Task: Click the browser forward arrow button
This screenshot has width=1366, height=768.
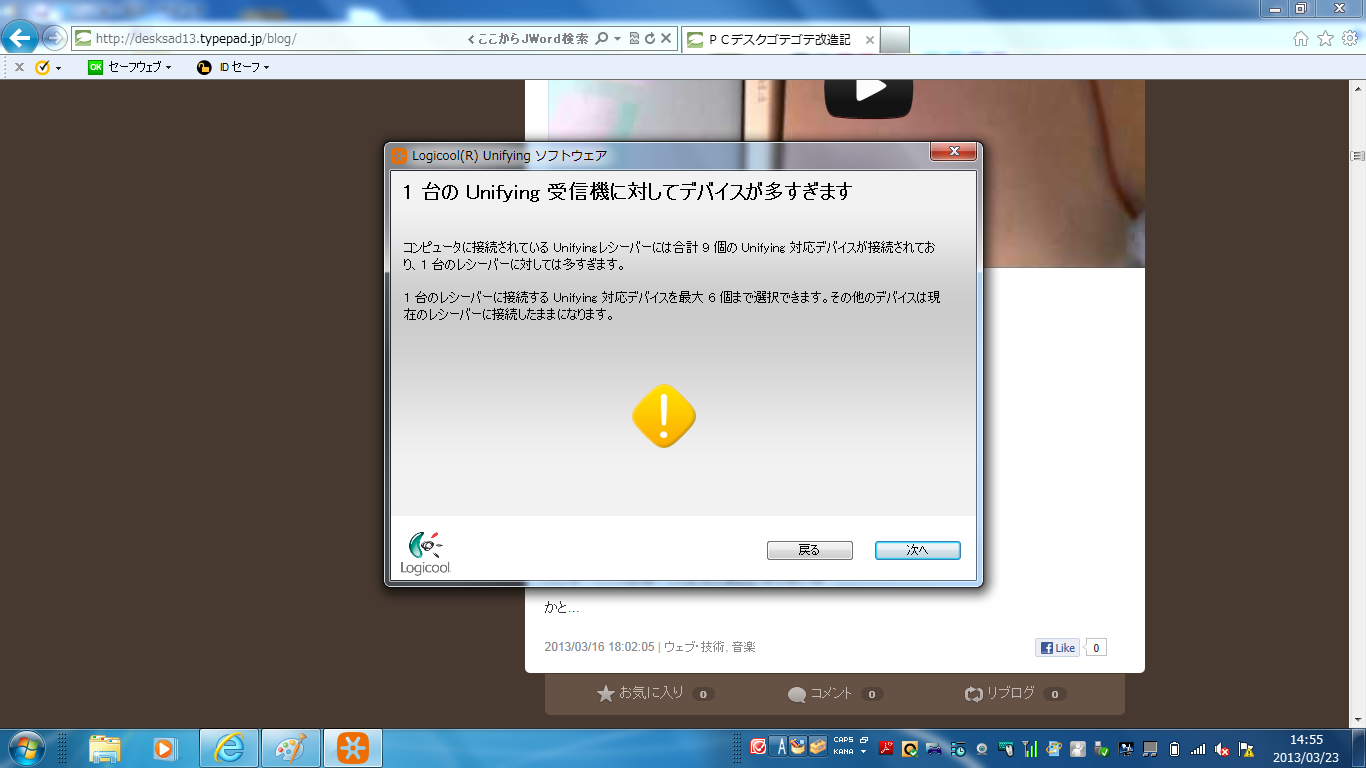Action: click(54, 39)
